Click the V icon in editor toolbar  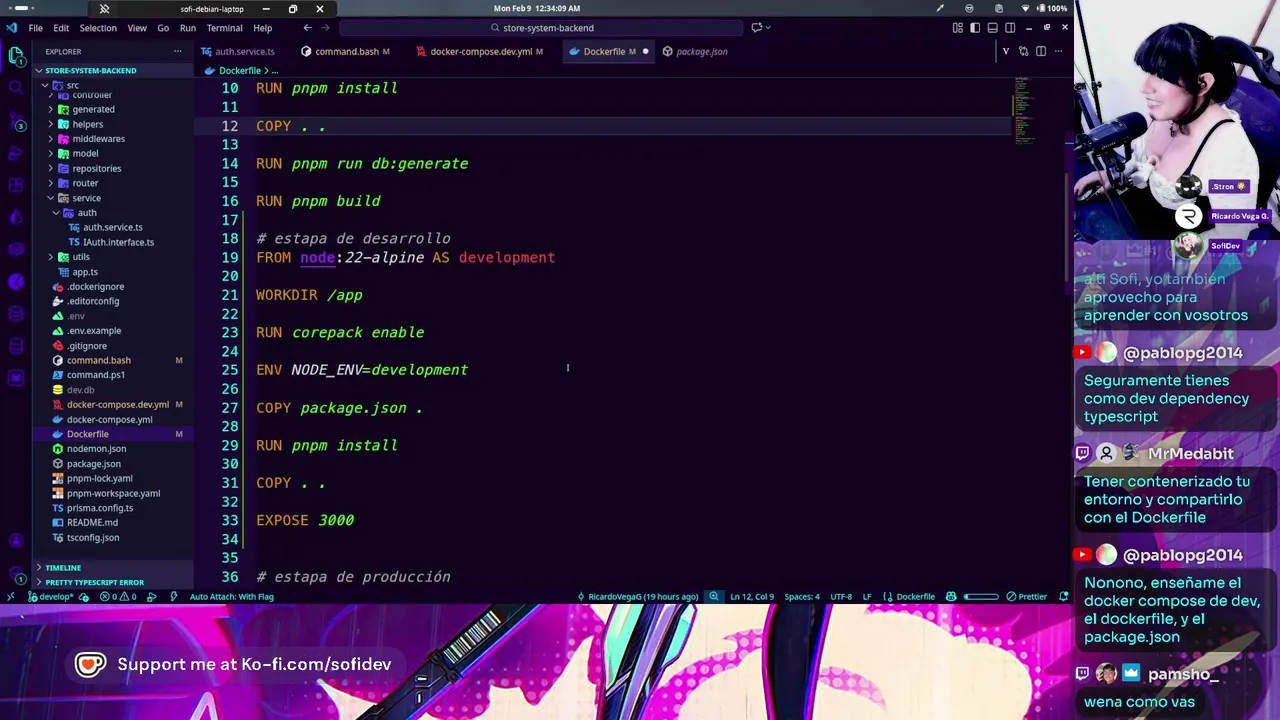pos(1005,51)
